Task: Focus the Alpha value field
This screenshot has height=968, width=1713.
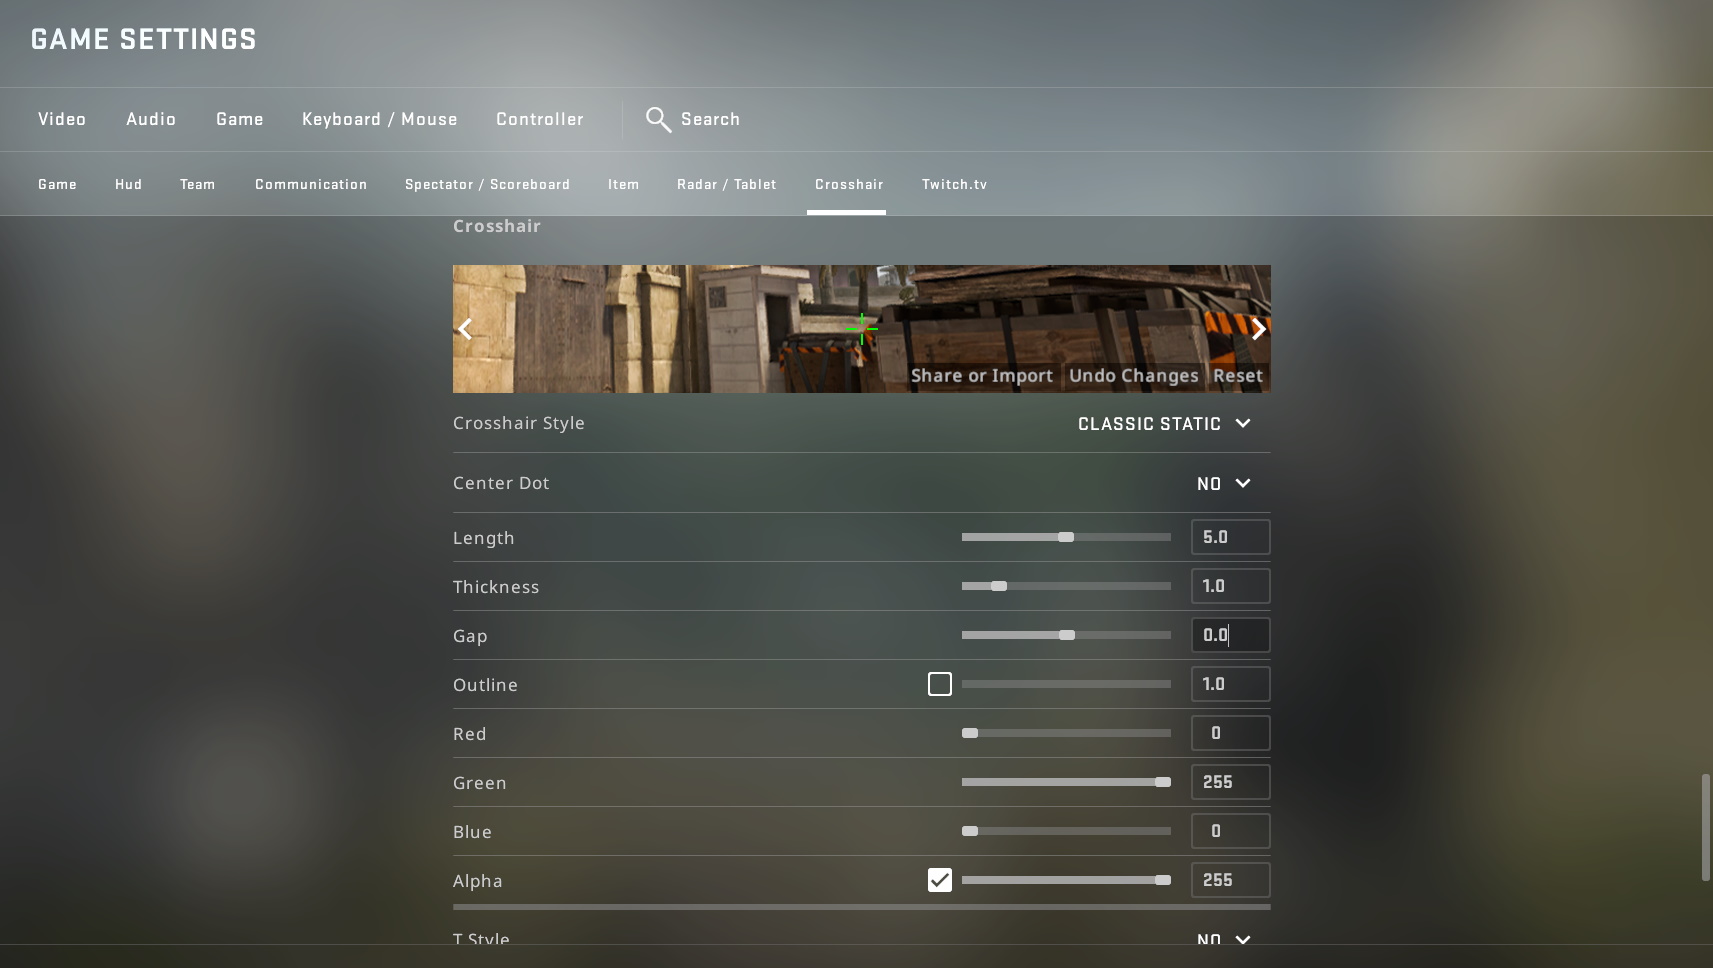Action: pos(1231,880)
